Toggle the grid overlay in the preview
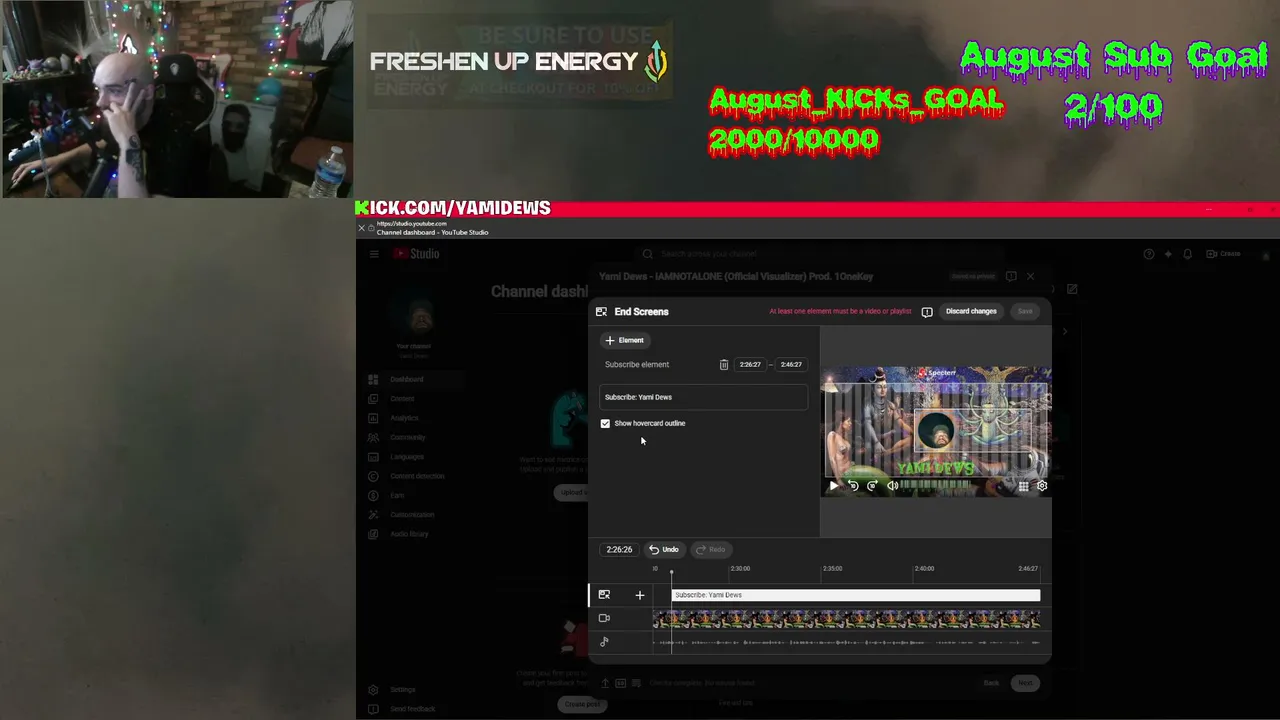Viewport: 1280px width, 720px height. click(x=1023, y=486)
